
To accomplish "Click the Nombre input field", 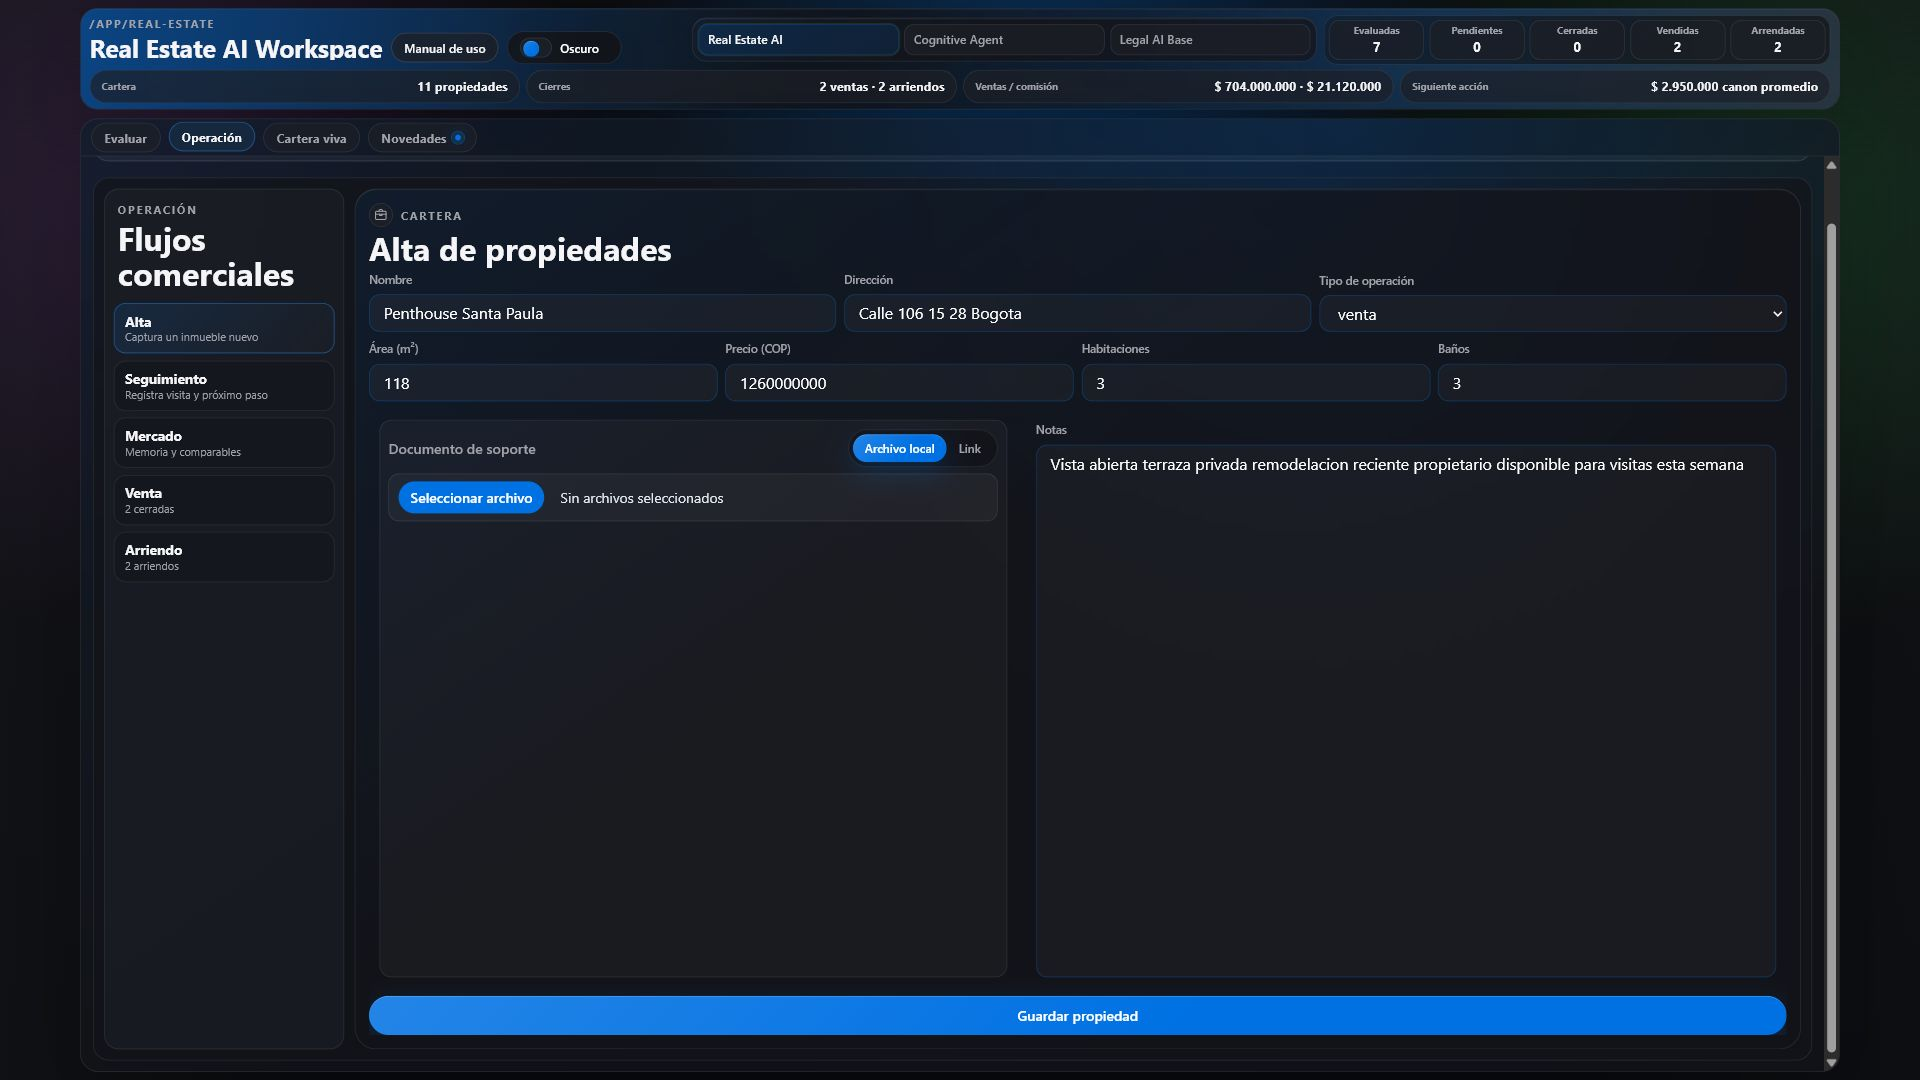I will coord(602,313).
